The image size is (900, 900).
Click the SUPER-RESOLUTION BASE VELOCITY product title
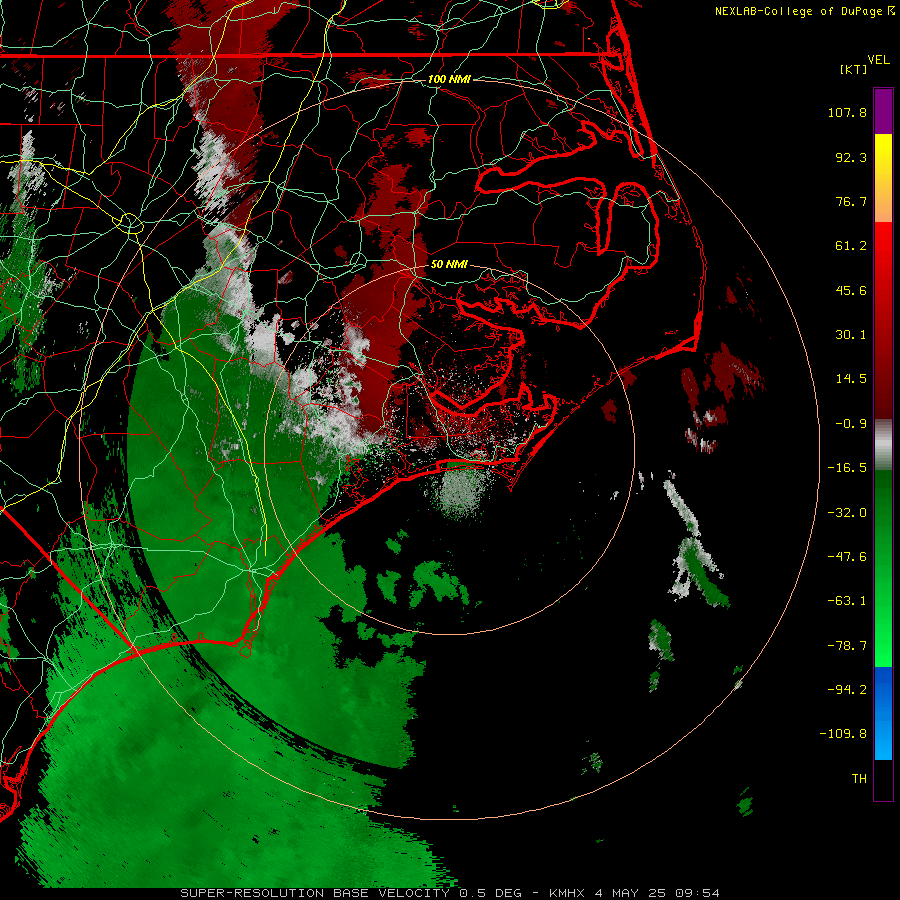(317, 893)
